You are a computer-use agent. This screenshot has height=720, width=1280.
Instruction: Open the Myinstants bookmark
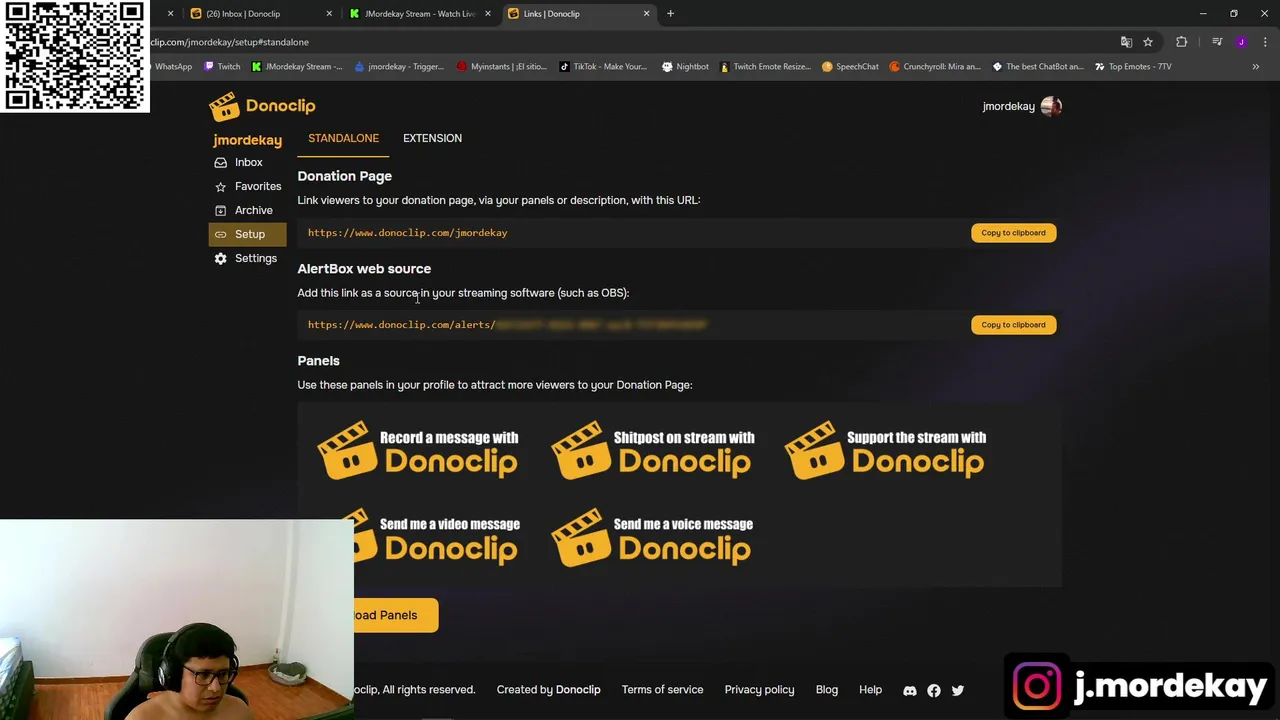point(501,67)
